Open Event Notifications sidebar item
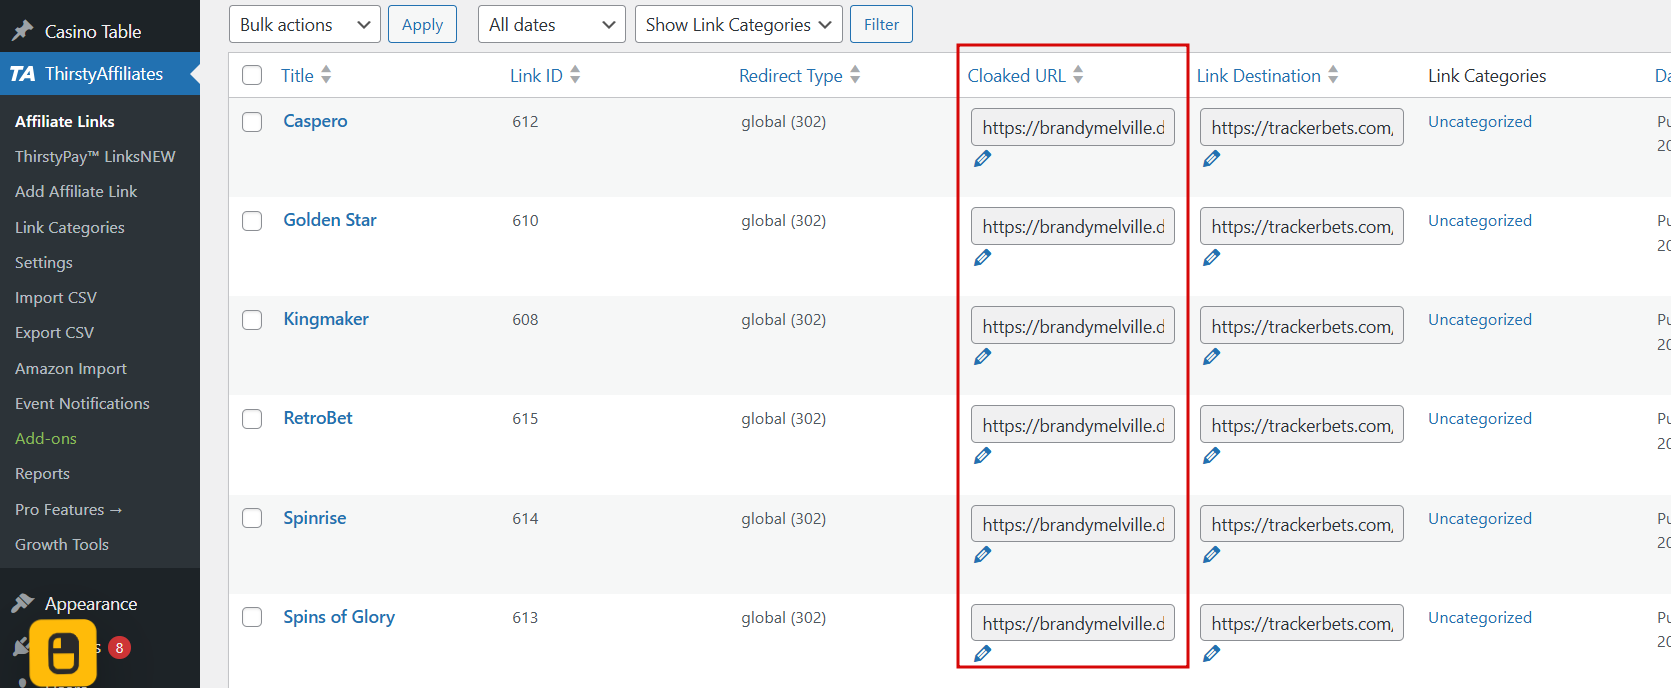 point(82,403)
